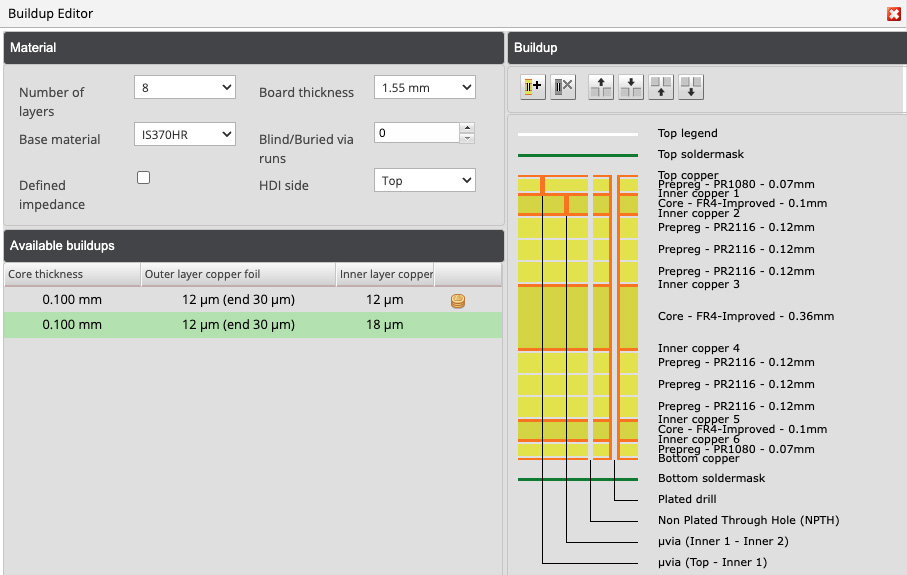Click the Blind/Buried via runs input field
The image size is (907, 575).
(416, 133)
